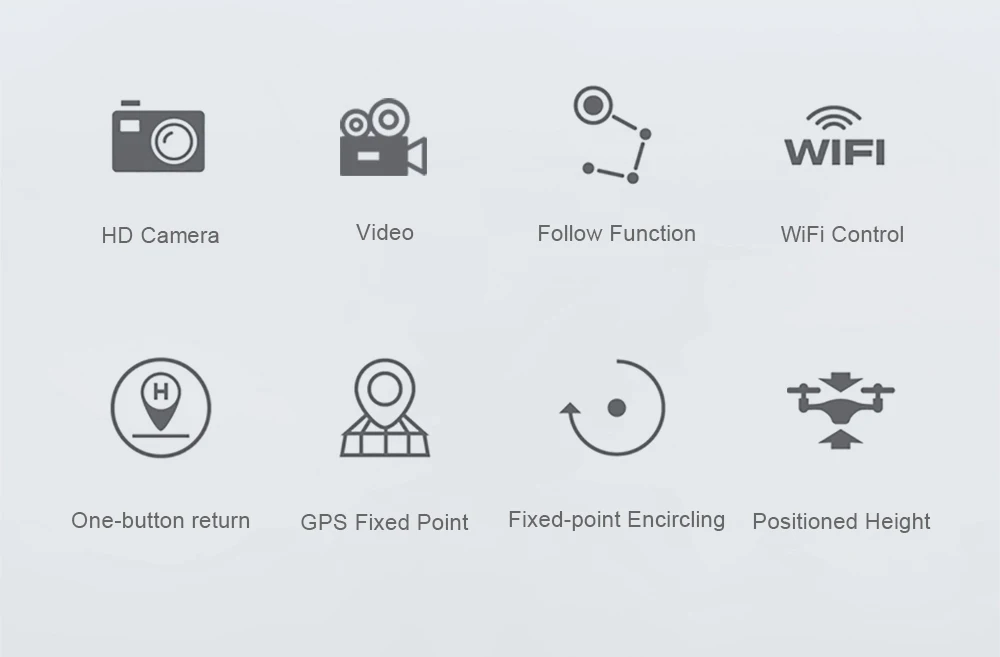The image size is (1000, 657).
Task: Click the Positioned Height label
Action: tap(841, 521)
